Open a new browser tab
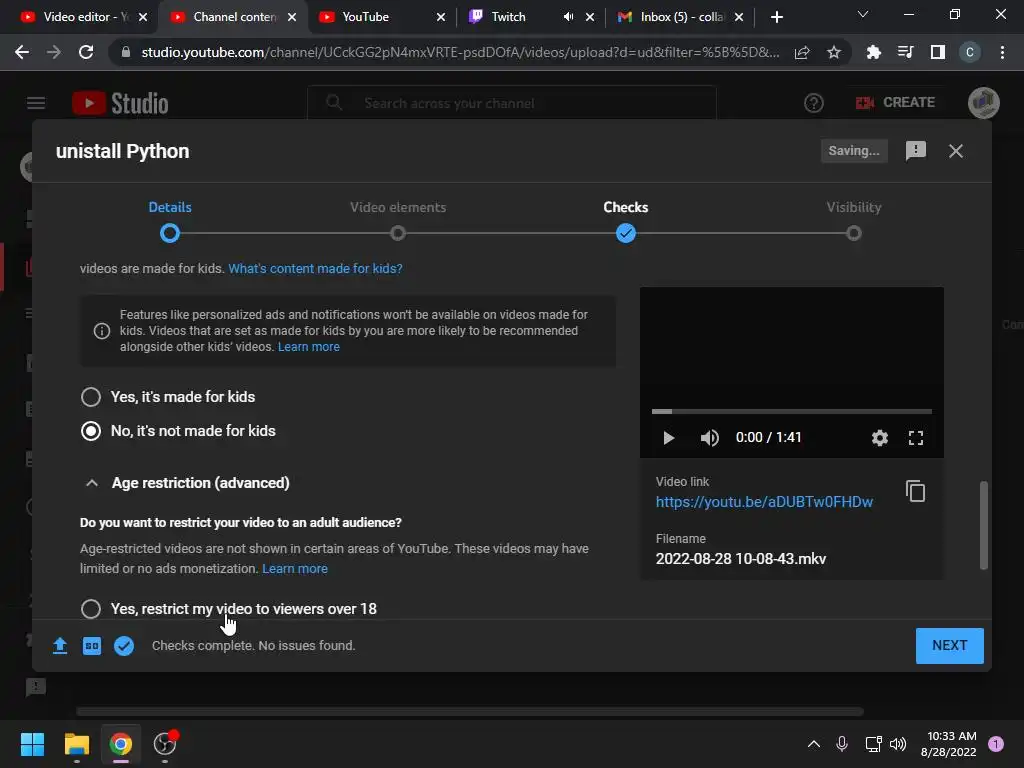Image resolution: width=1024 pixels, height=768 pixels. coord(776,17)
